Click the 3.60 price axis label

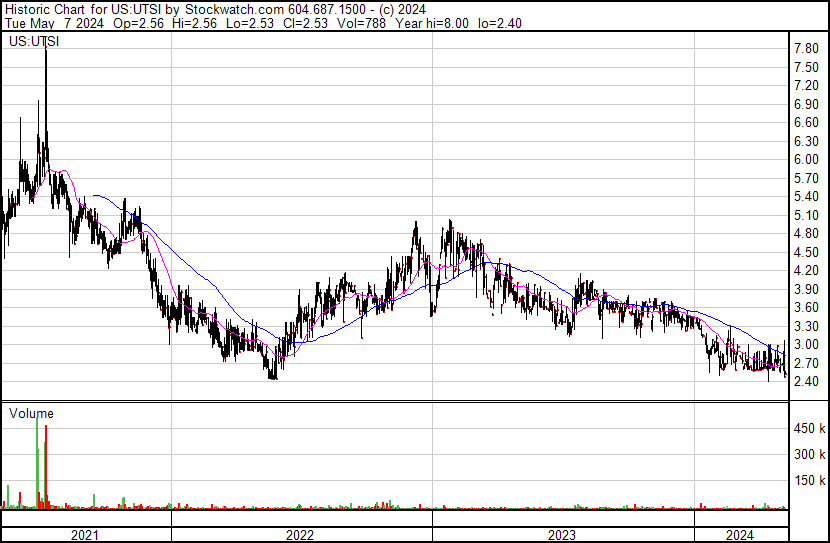[806, 308]
